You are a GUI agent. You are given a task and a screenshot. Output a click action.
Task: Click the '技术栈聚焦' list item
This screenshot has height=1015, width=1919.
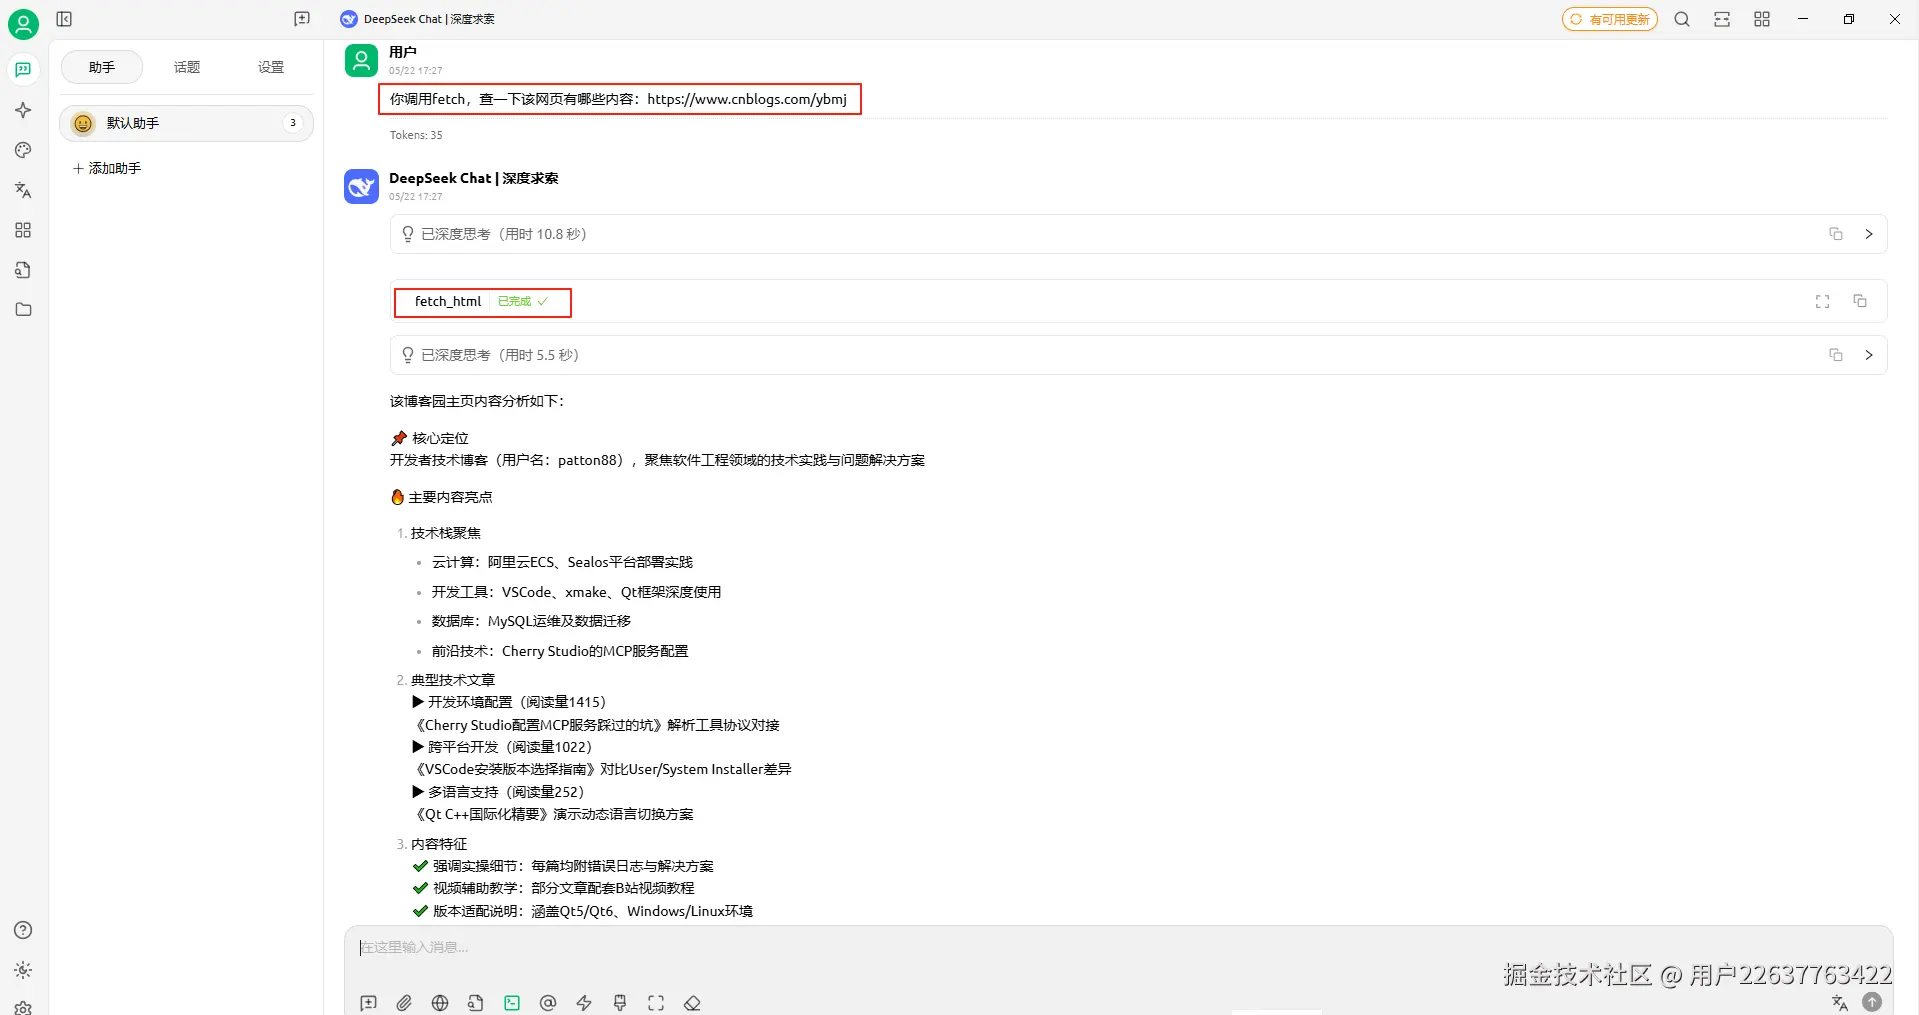coord(446,533)
